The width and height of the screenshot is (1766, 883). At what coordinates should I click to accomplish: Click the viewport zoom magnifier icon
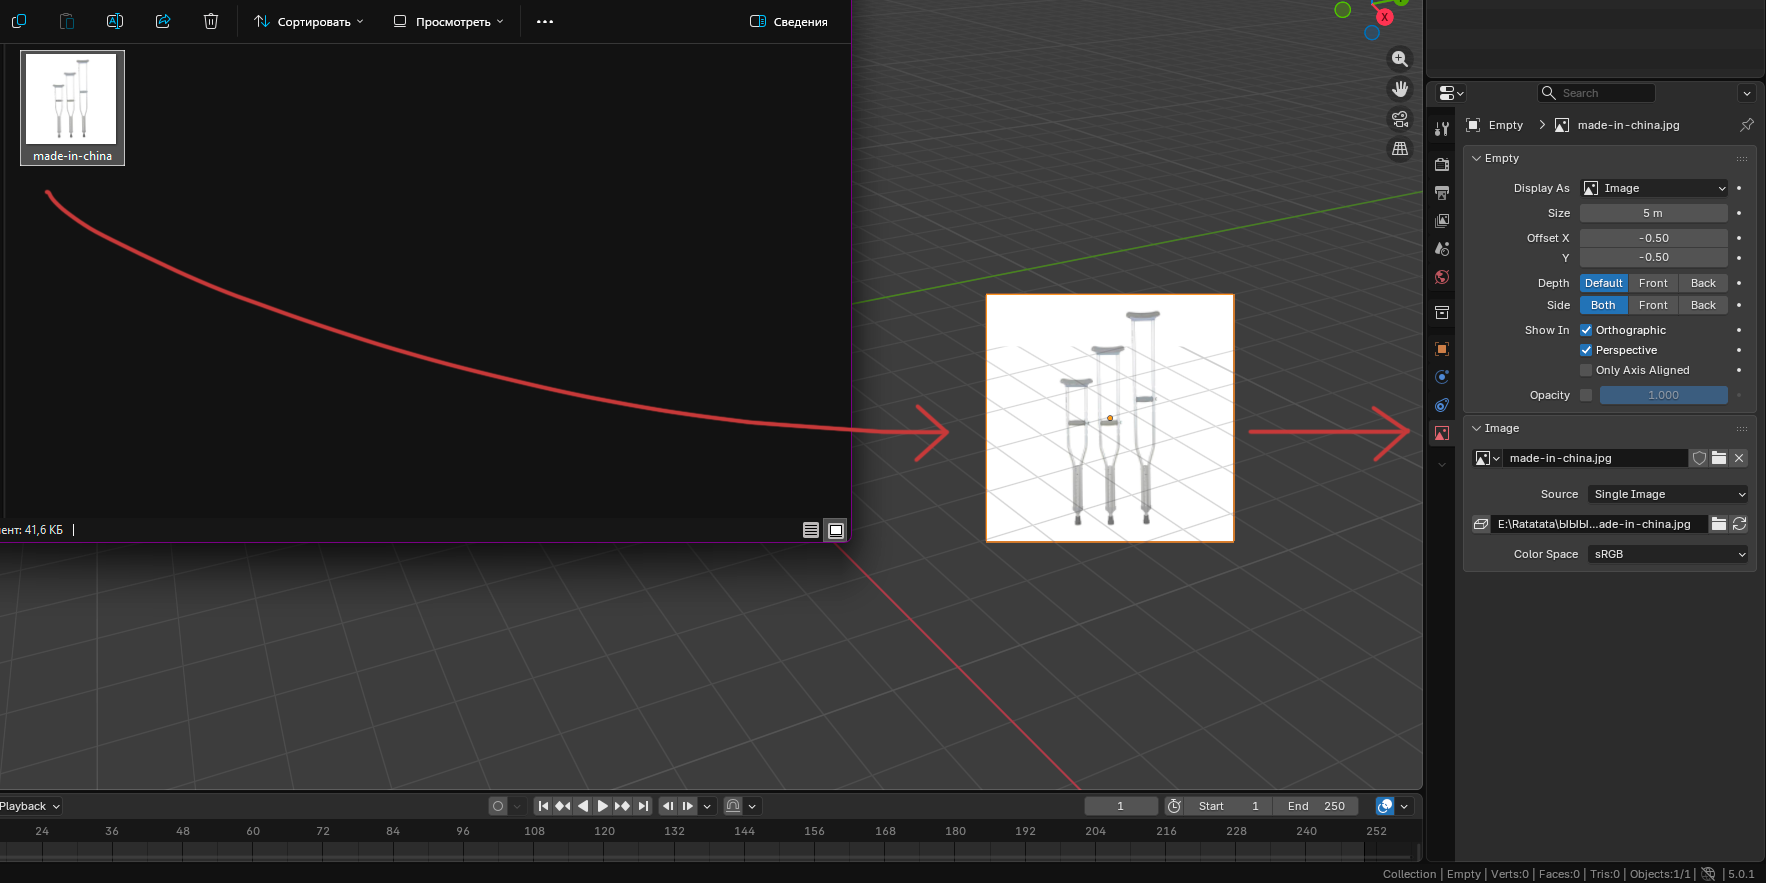[1400, 59]
